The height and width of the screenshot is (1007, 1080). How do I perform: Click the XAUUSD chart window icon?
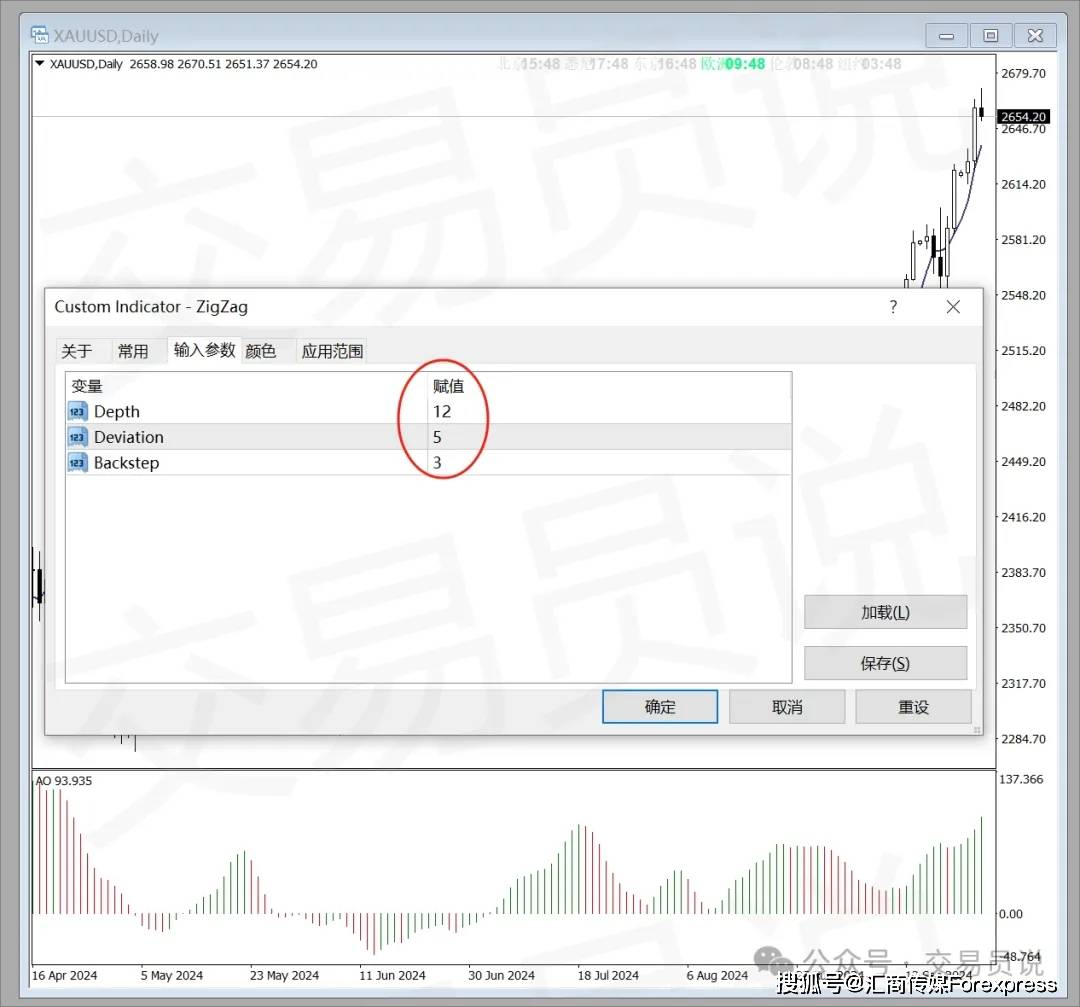click(40, 35)
